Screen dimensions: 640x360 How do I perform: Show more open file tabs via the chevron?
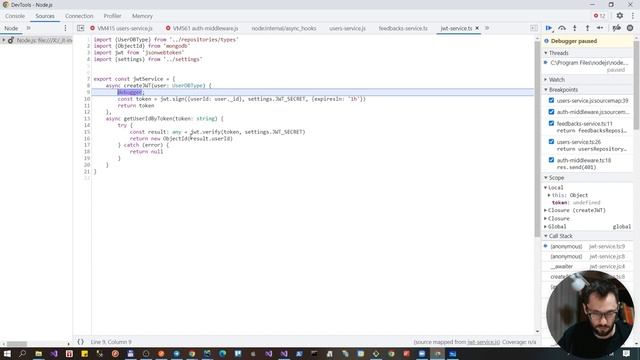(x=487, y=28)
